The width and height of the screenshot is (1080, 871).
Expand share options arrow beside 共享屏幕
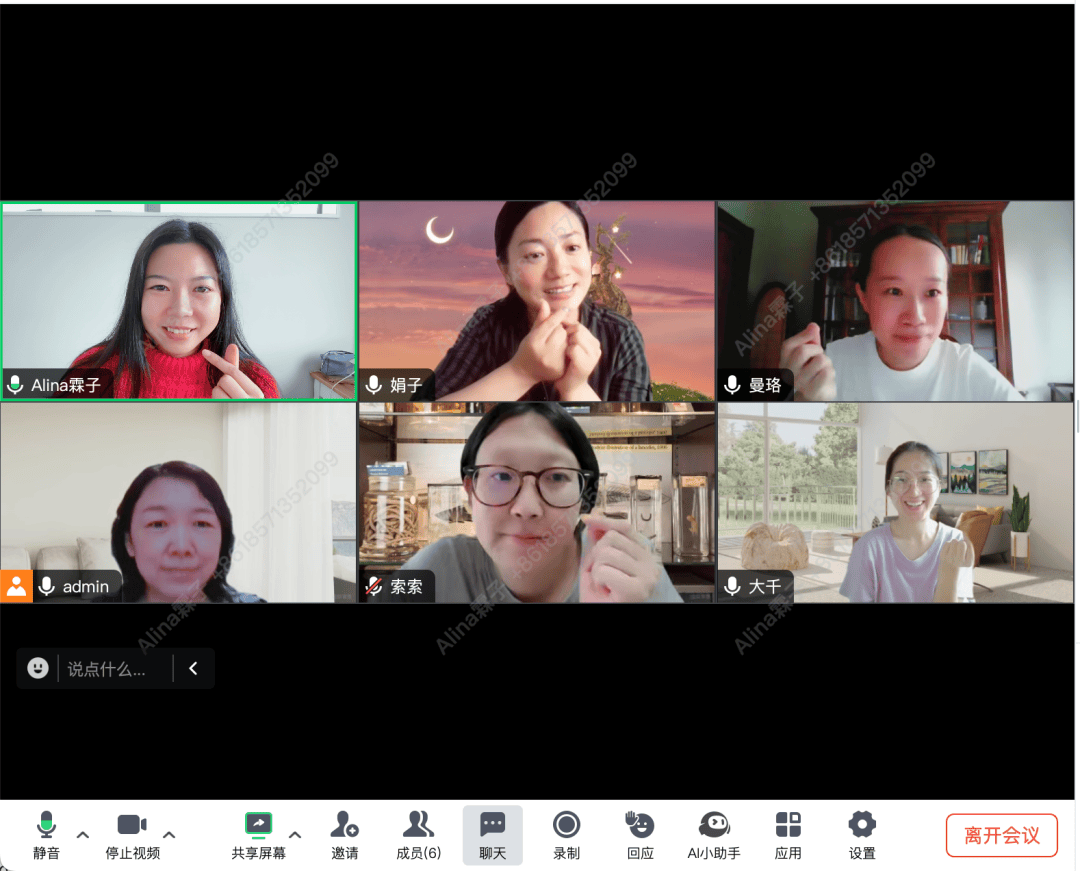[x=295, y=835]
